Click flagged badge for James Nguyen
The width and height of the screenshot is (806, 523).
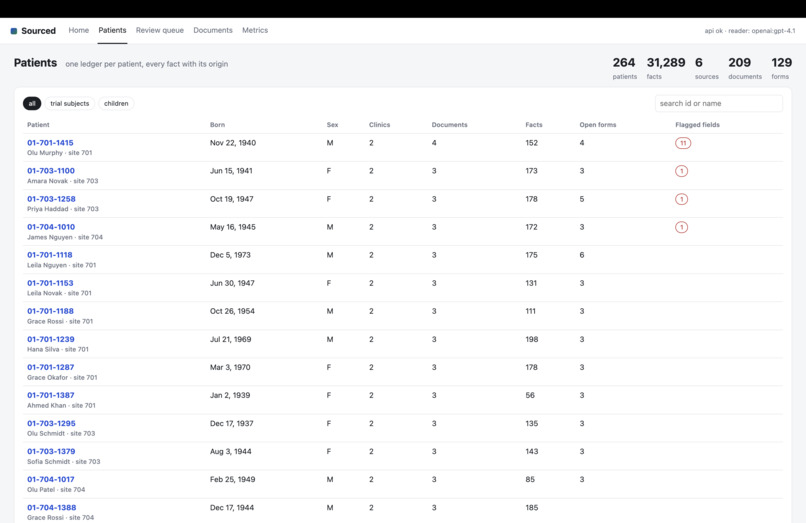pyautogui.click(x=681, y=227)
